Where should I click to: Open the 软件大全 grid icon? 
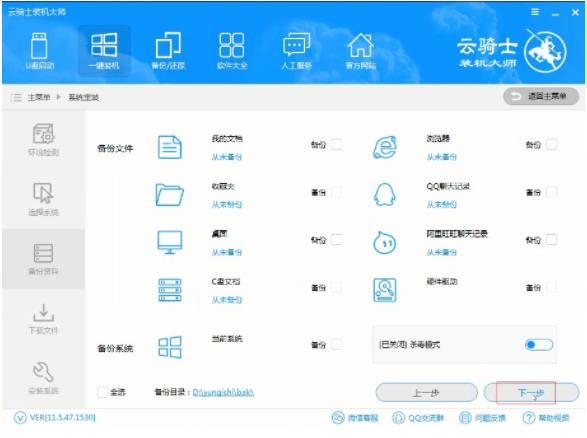[x=232, y=51]
